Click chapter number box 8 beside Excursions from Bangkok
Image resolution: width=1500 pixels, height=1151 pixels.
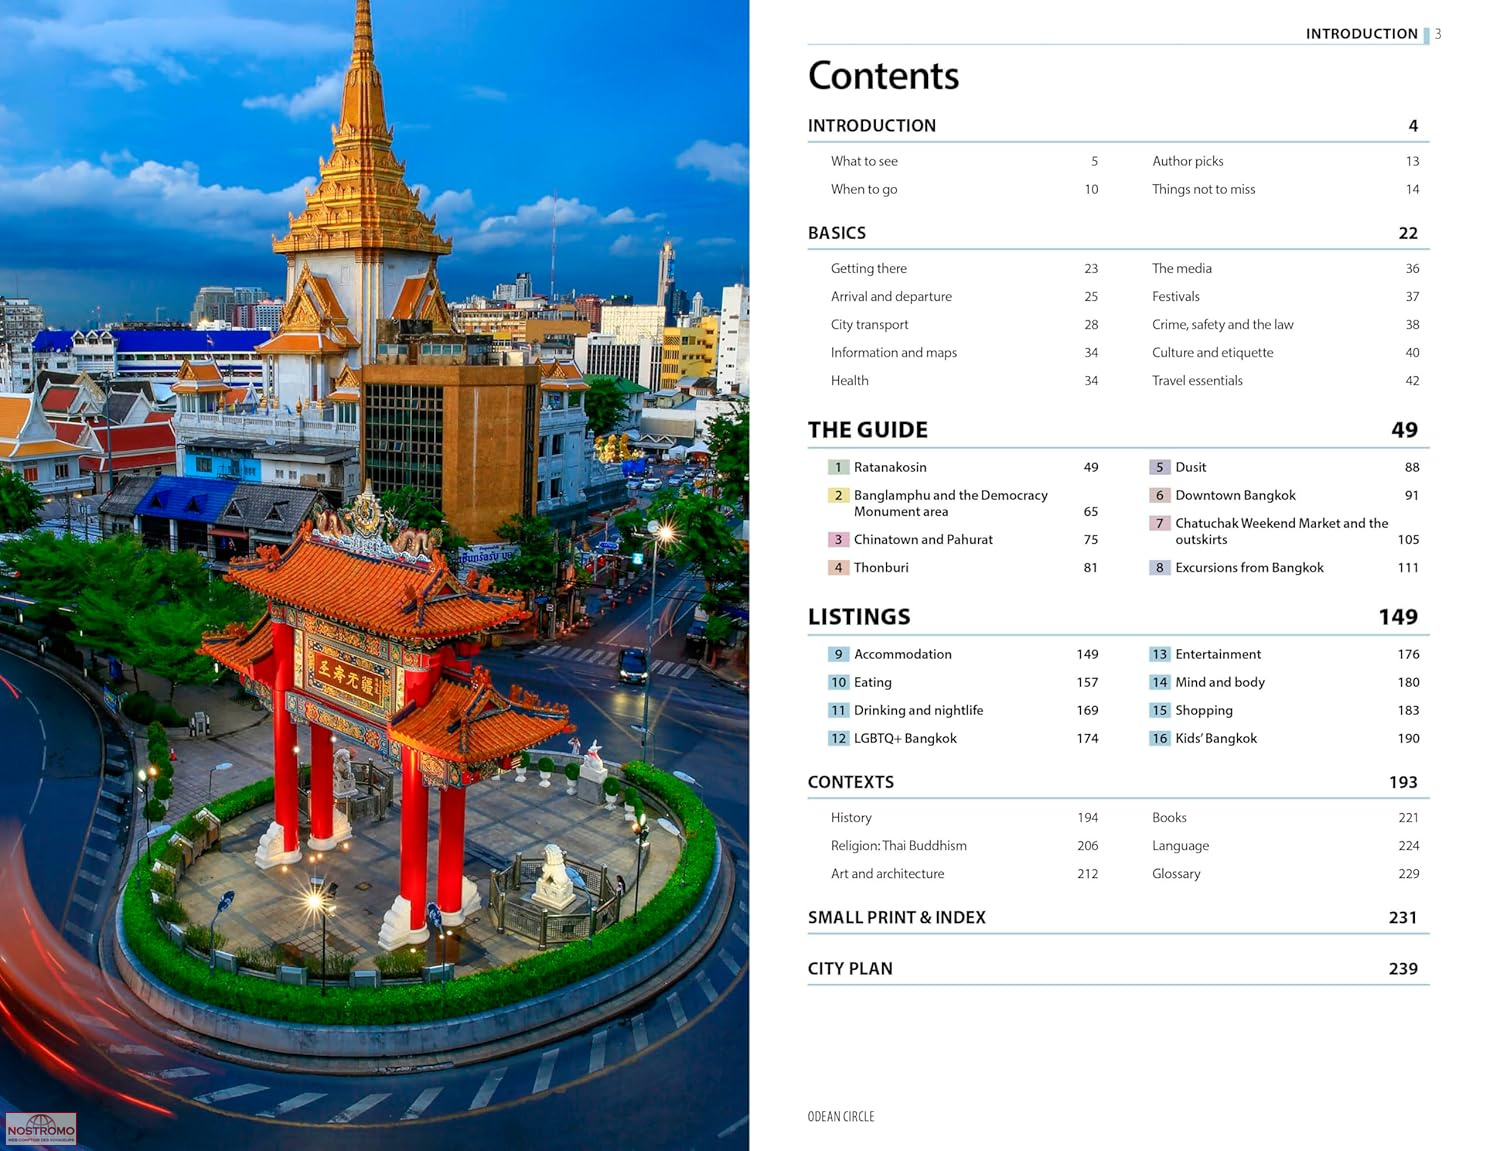pos(1159,567)
